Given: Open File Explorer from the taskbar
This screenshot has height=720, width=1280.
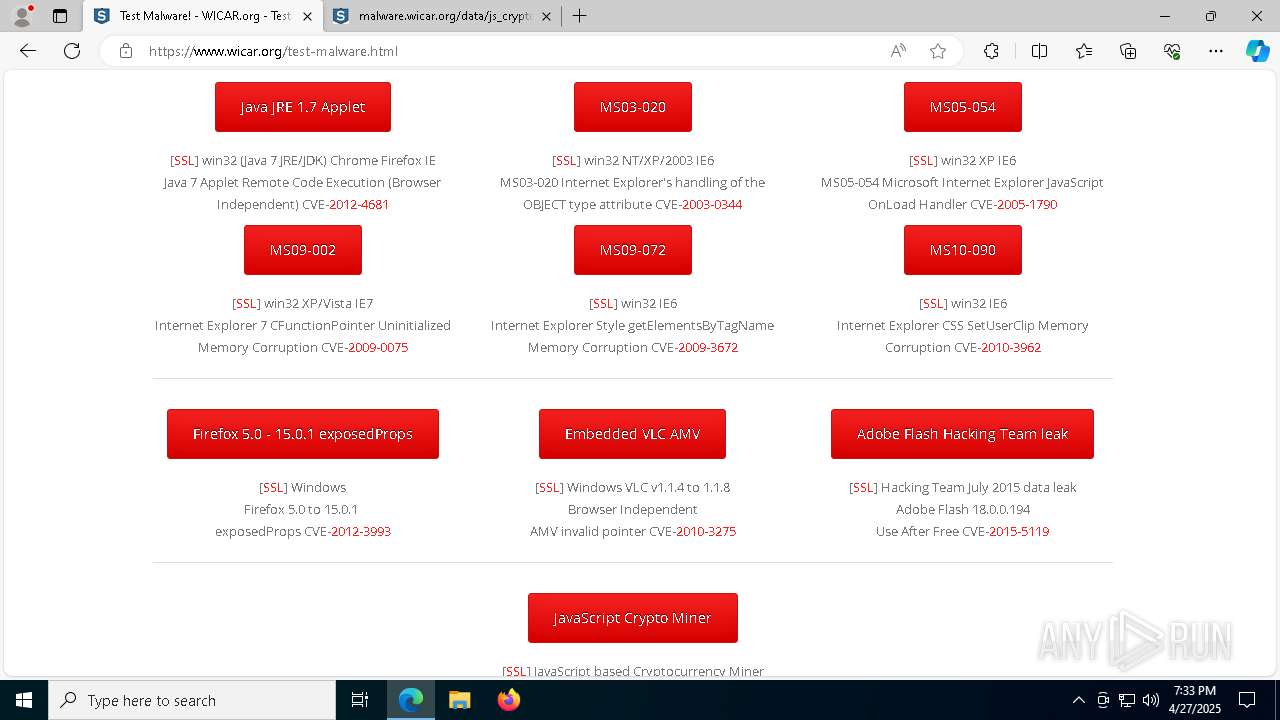Looking at the screenshot, I should tap(459, 700).
